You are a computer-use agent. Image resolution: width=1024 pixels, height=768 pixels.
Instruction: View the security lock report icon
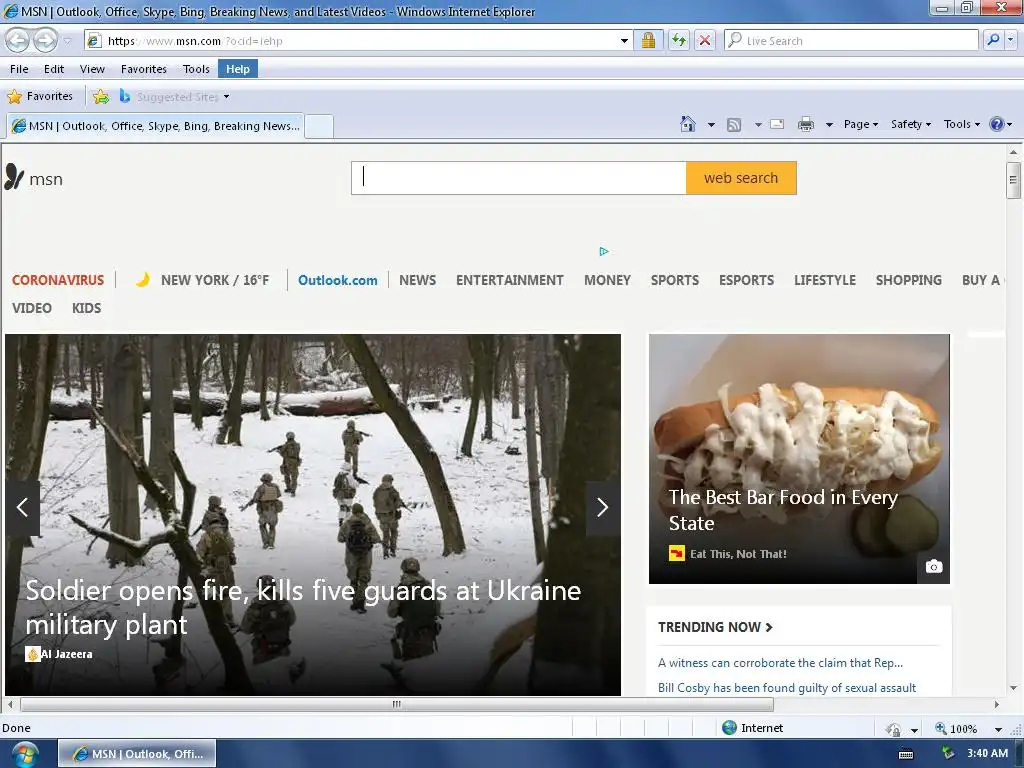coord(648,40)
